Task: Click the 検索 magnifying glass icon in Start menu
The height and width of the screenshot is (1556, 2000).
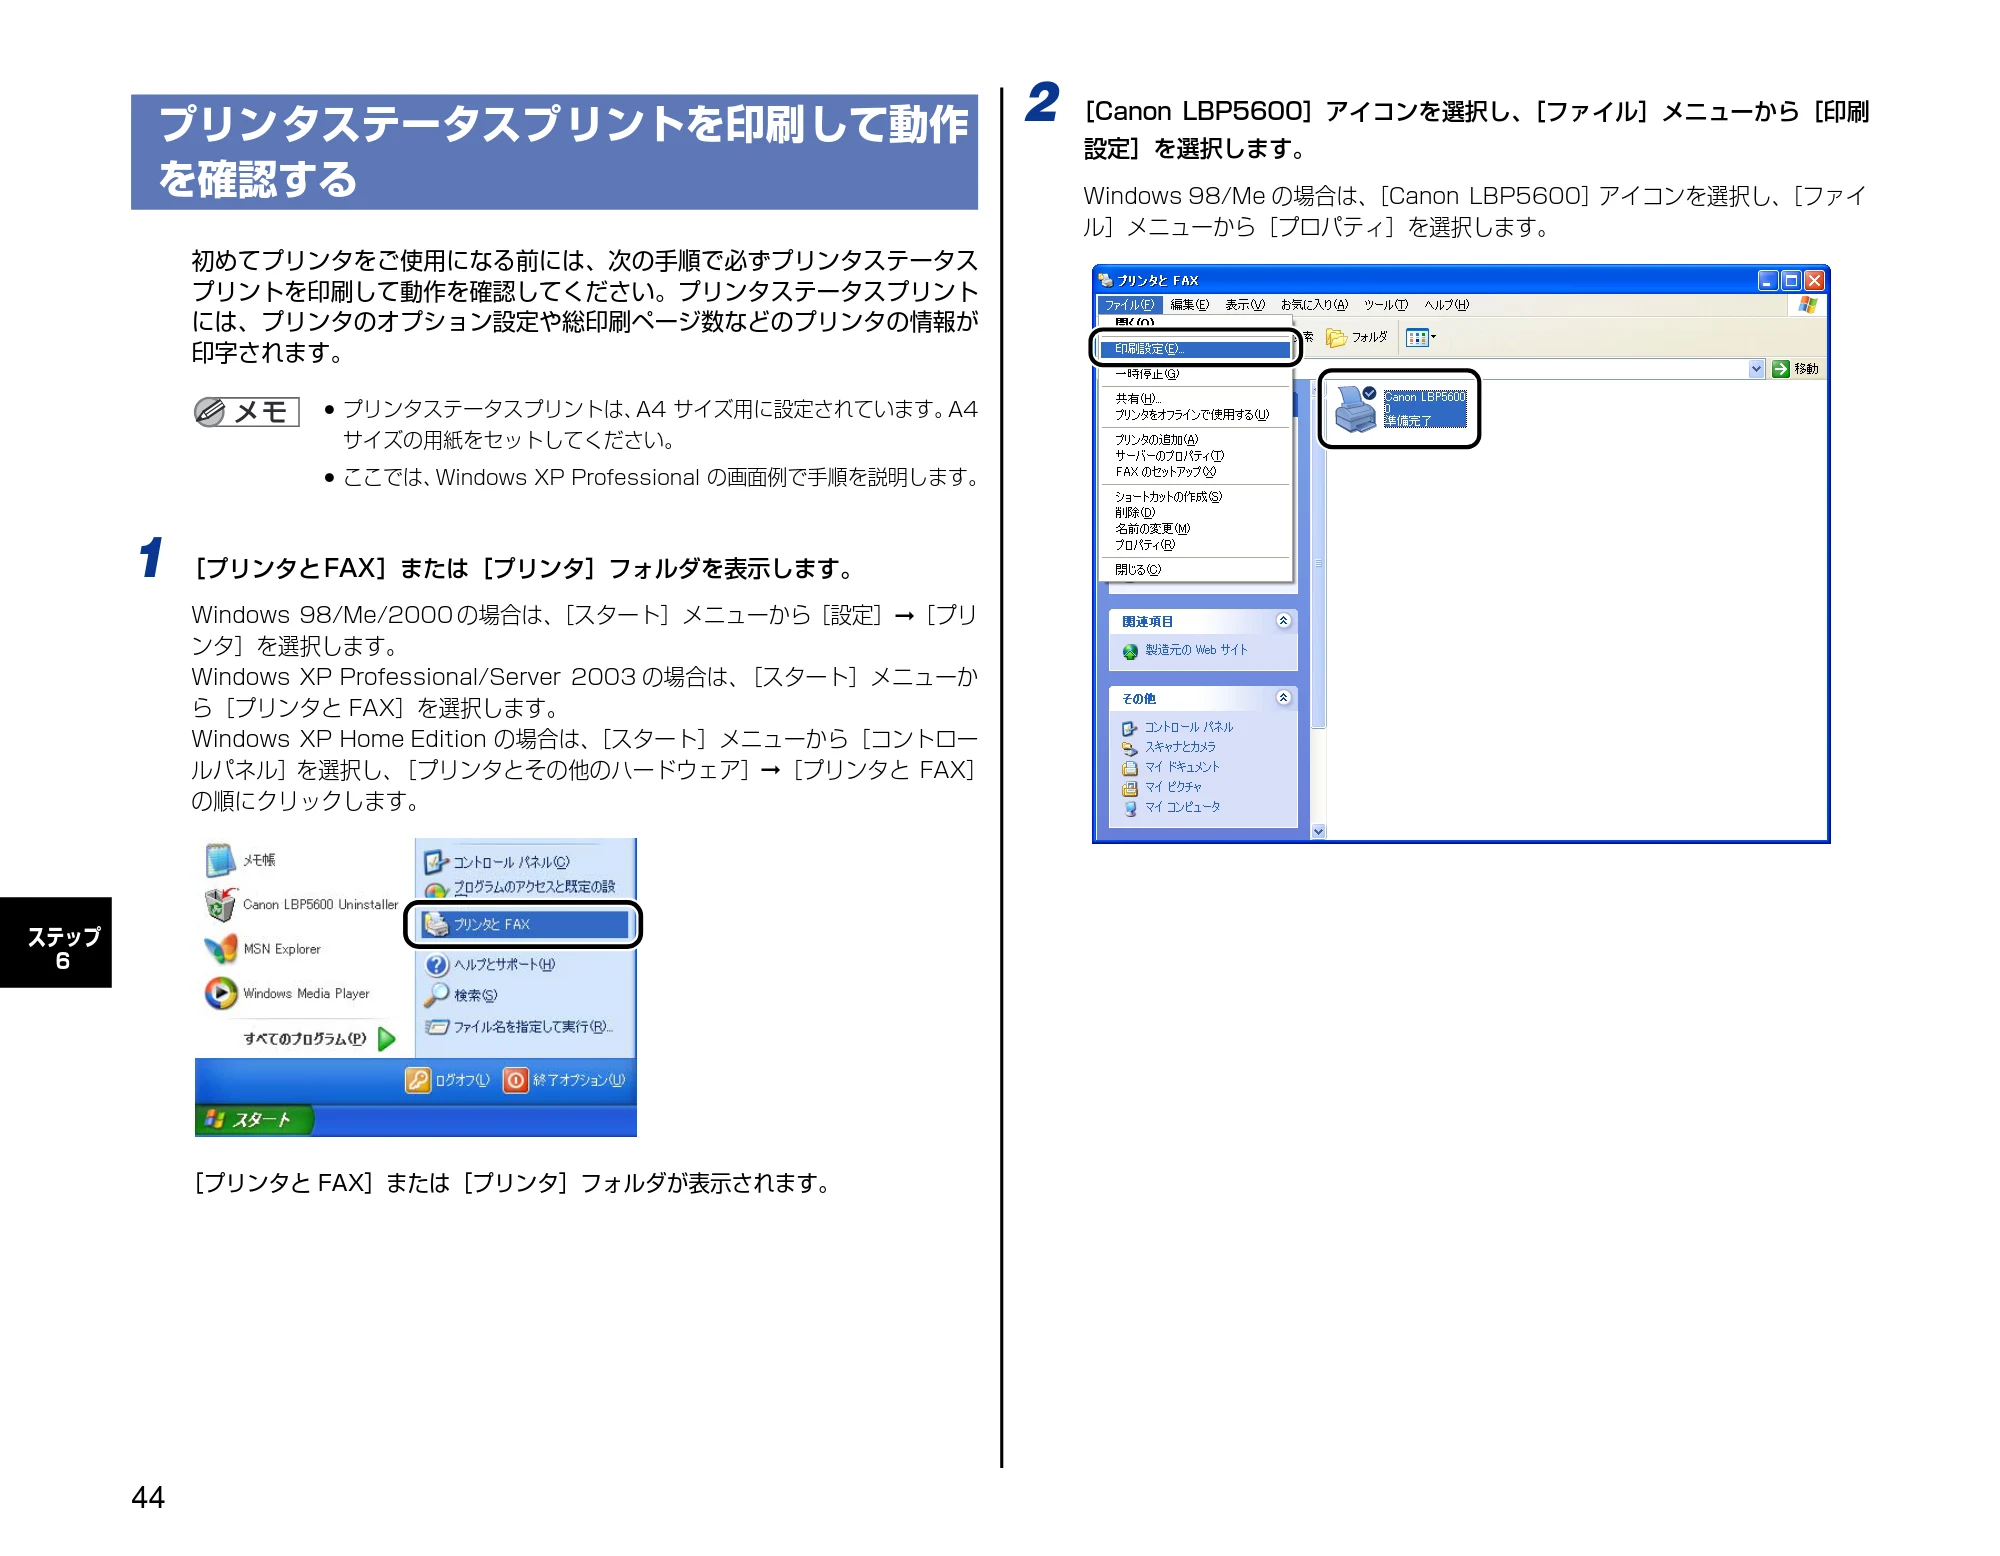Action: coord(436,995)
